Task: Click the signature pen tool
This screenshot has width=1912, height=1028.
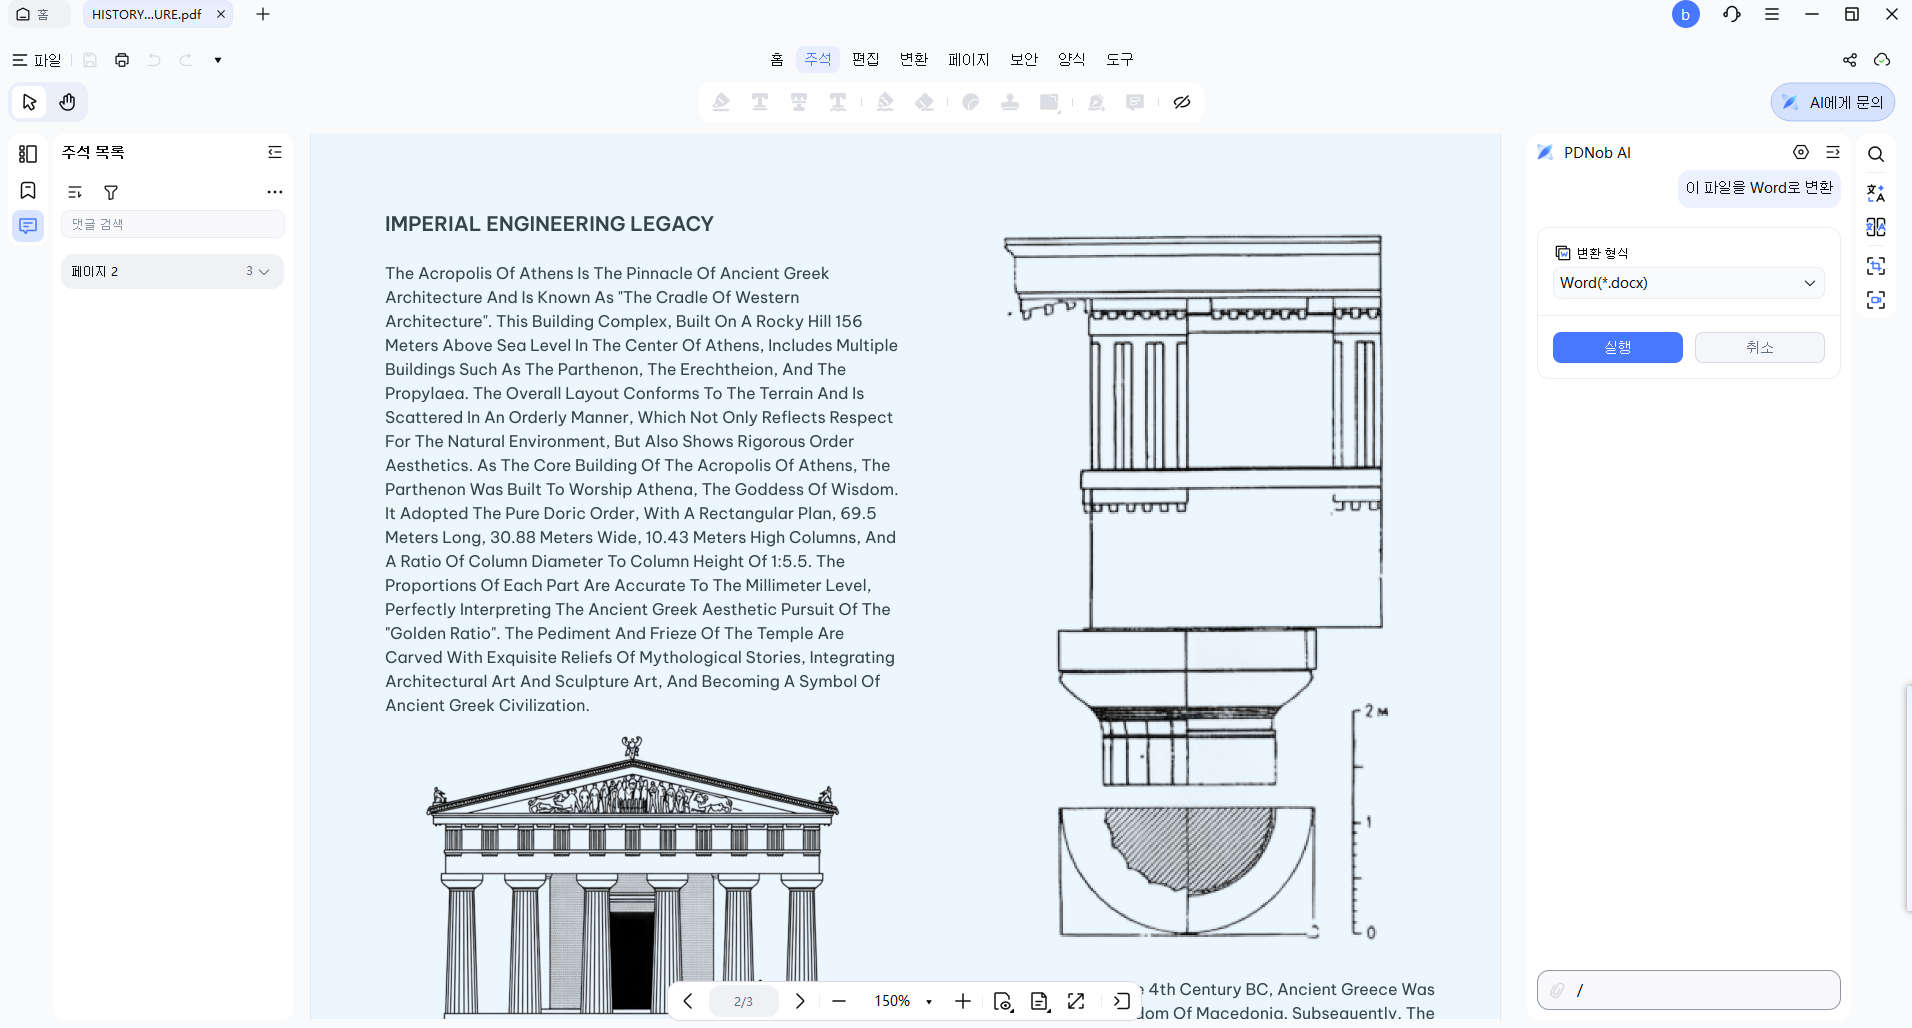Action: point(1096,102)
